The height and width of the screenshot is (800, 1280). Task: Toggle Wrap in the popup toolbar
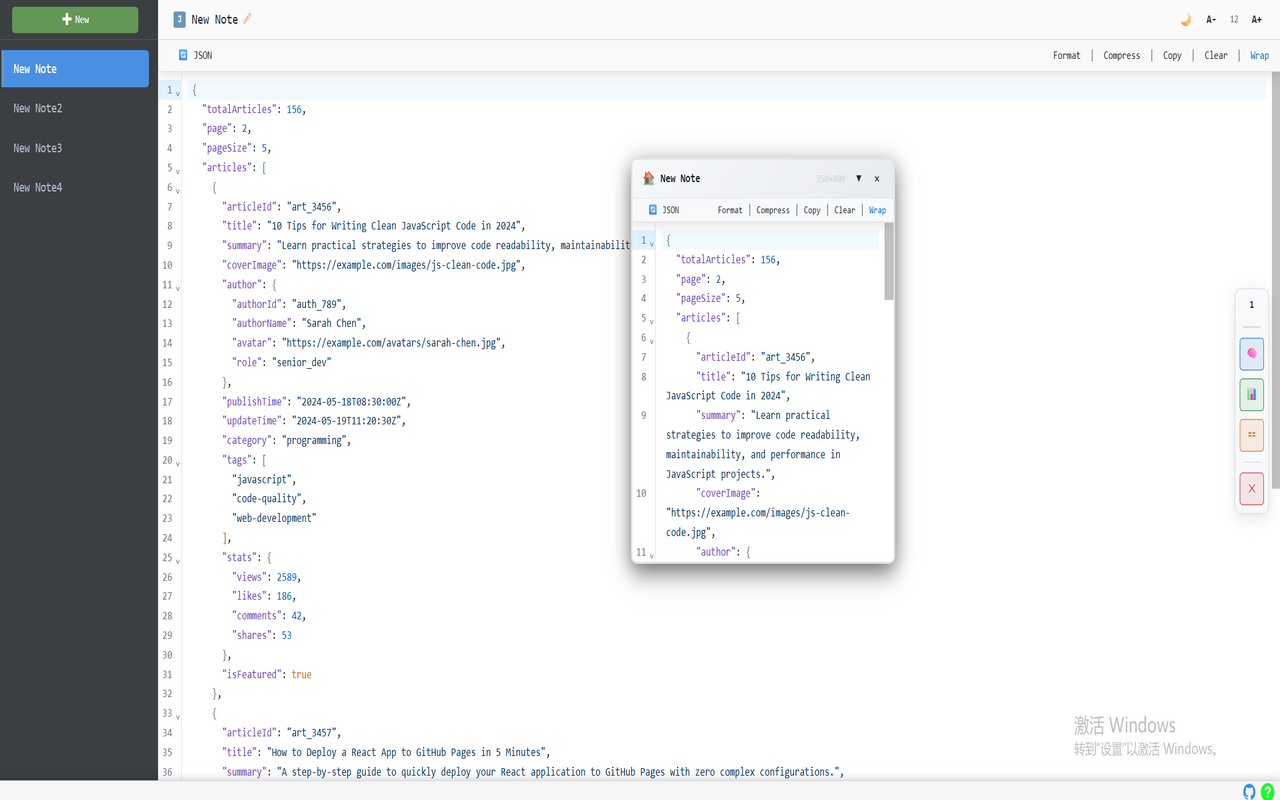[877, 210]
